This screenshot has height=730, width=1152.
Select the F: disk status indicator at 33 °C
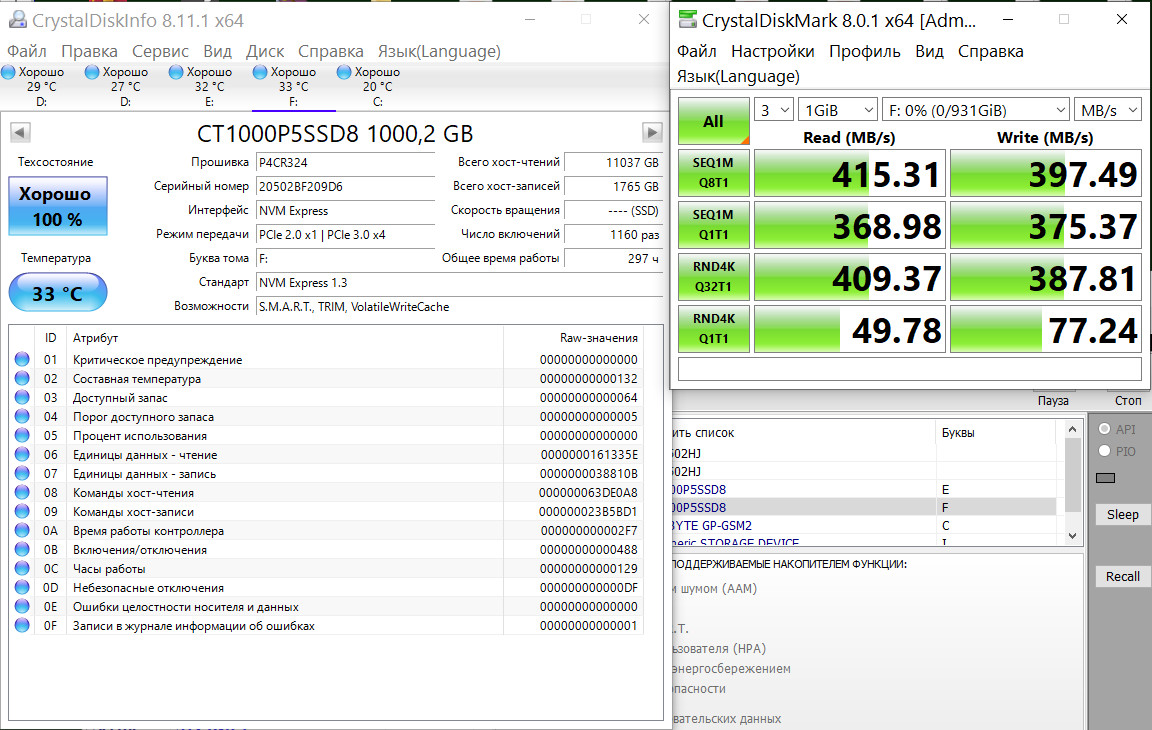pyautogui.click(x=293, y=87)
